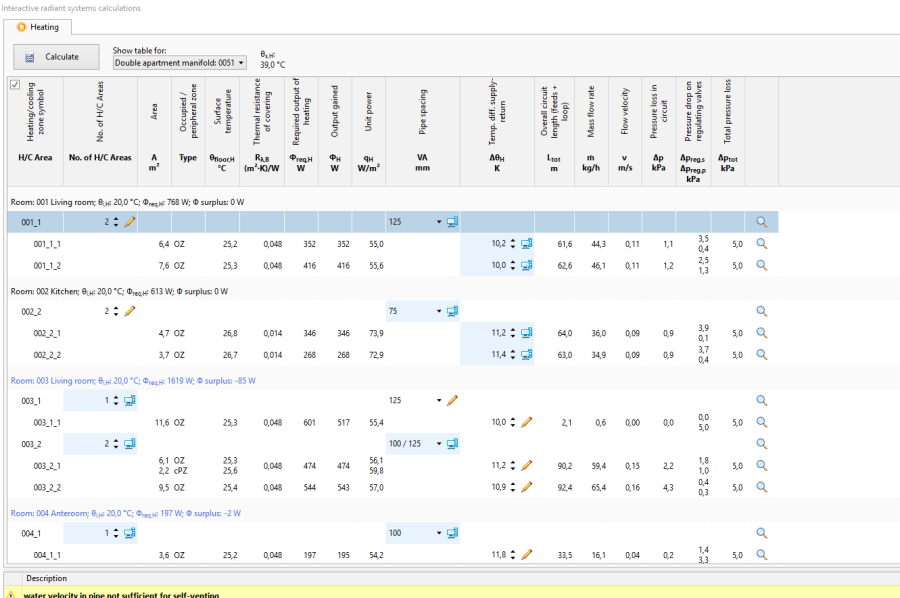This screenshot has height=598, width=900.
Task: Click the magnifier icon for row 004_1_1
Action: click(762, 554)
